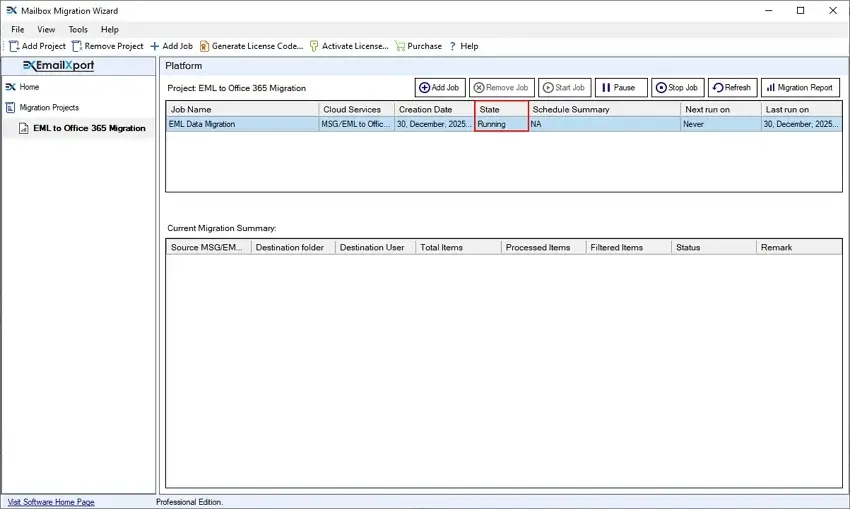Open Migration Projects in the sidebar
Image resolution: width=850 pixels, height=509 pixels.
point(49,107)
